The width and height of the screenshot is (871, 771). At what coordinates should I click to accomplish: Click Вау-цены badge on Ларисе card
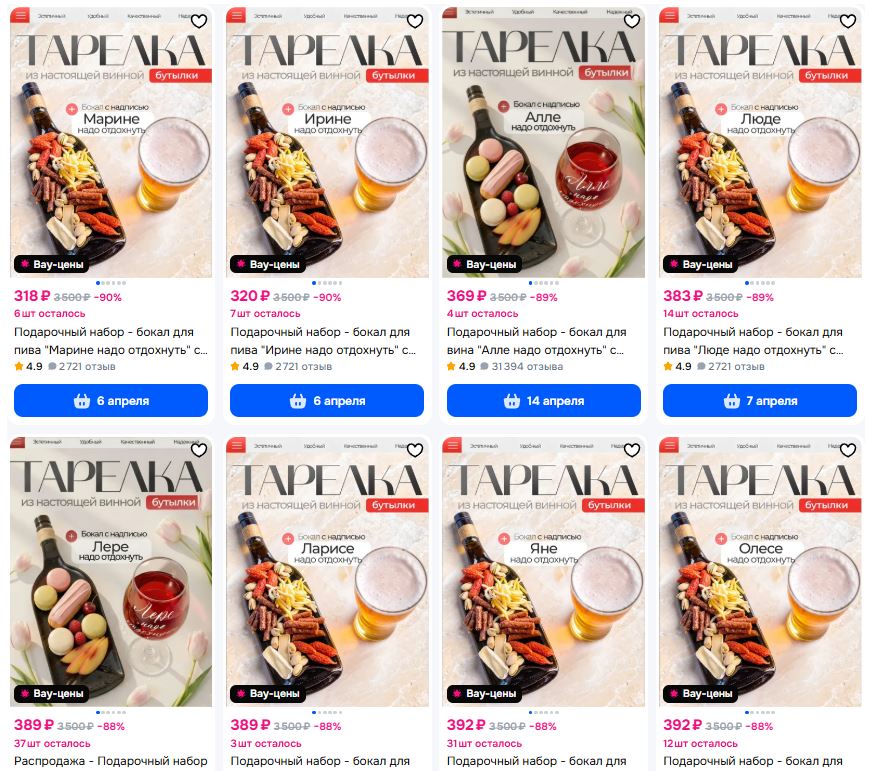click(268, 693)
